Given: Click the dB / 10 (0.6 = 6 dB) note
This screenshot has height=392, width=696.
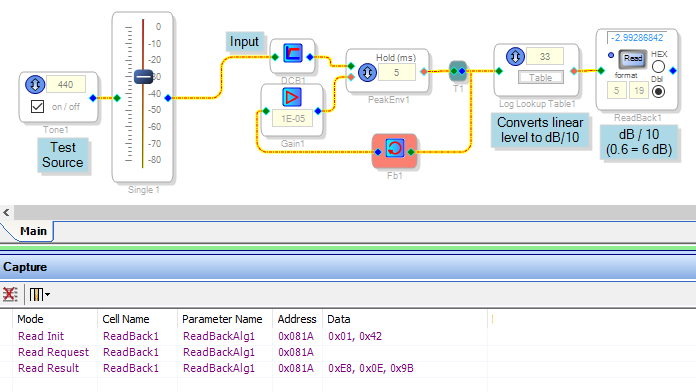Looking at the screenshot, I should click(x=639, y=142).
